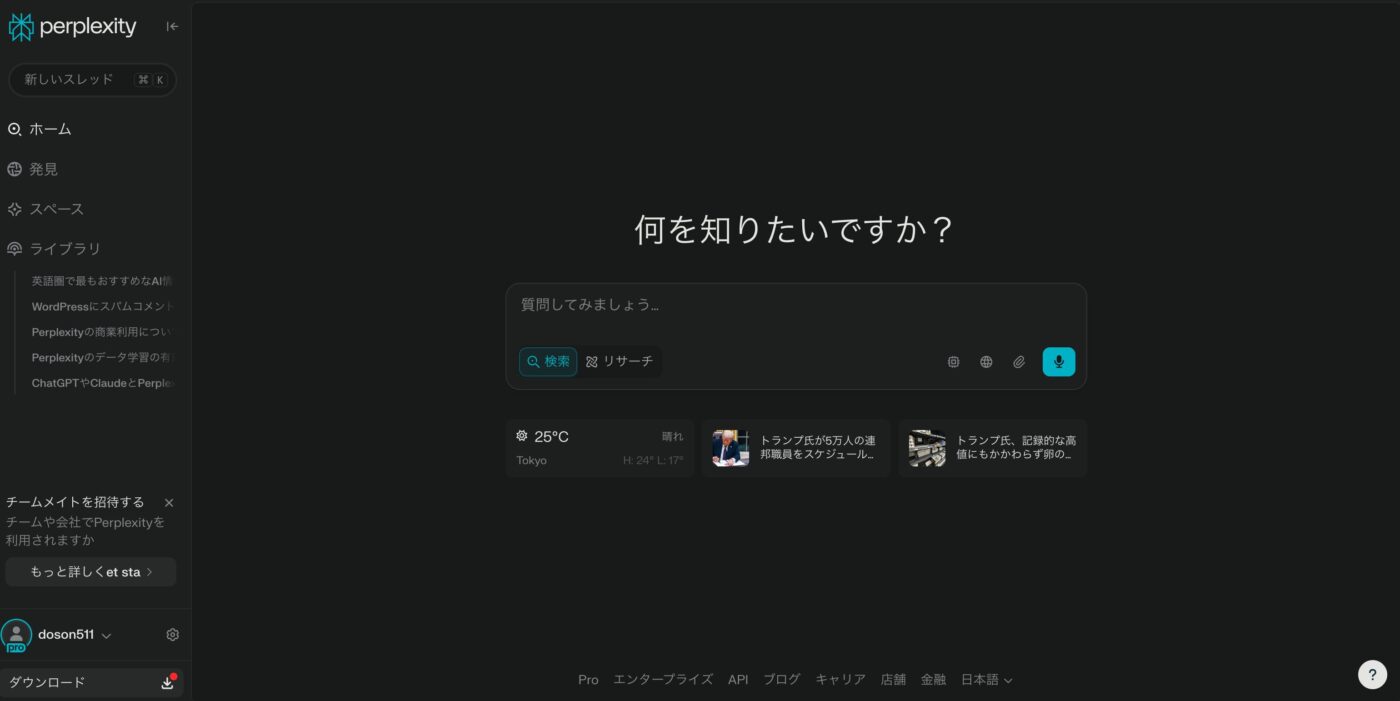The image size is (1400, 701).
Task: Open スペース in the sidebar
Action: (56, 210)
